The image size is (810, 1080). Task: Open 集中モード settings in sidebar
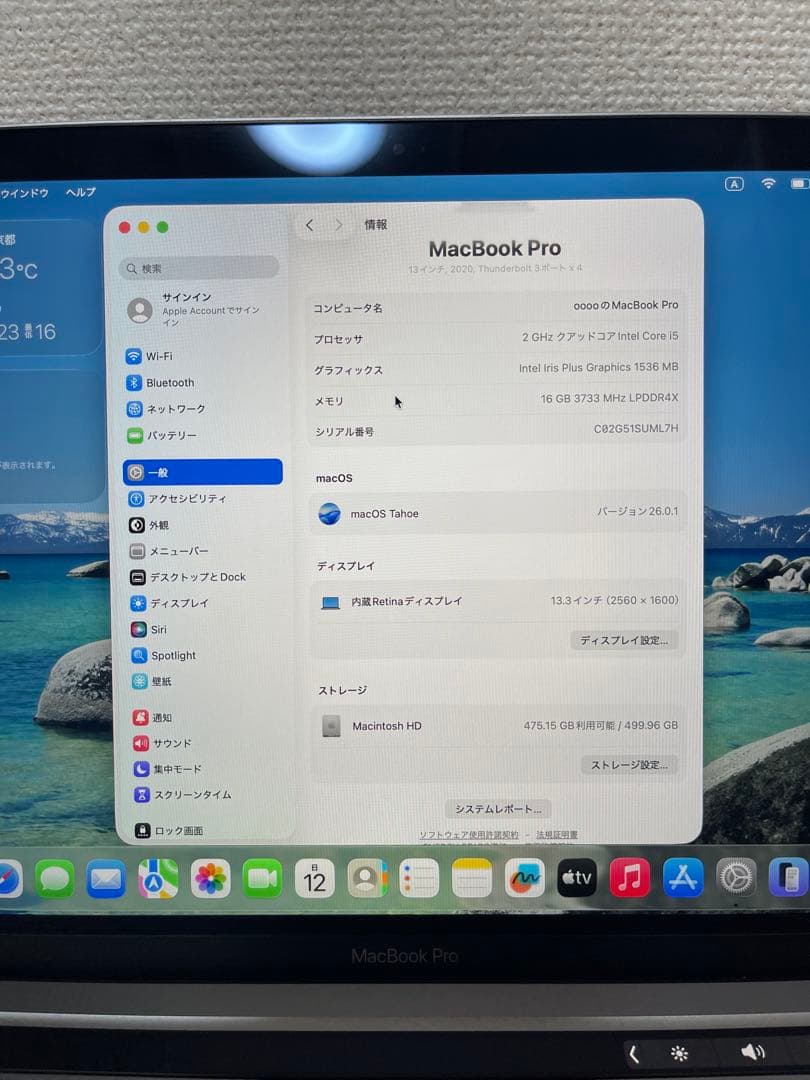point(167,769)
